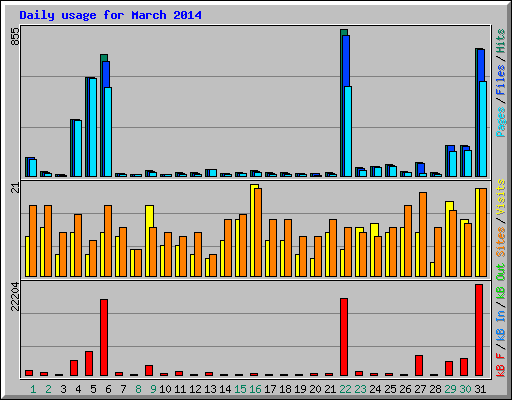The image size is (512, 400).
Task: Click day label 1 on x-axis
Action: pyautogui.click(x=33, y=389)
